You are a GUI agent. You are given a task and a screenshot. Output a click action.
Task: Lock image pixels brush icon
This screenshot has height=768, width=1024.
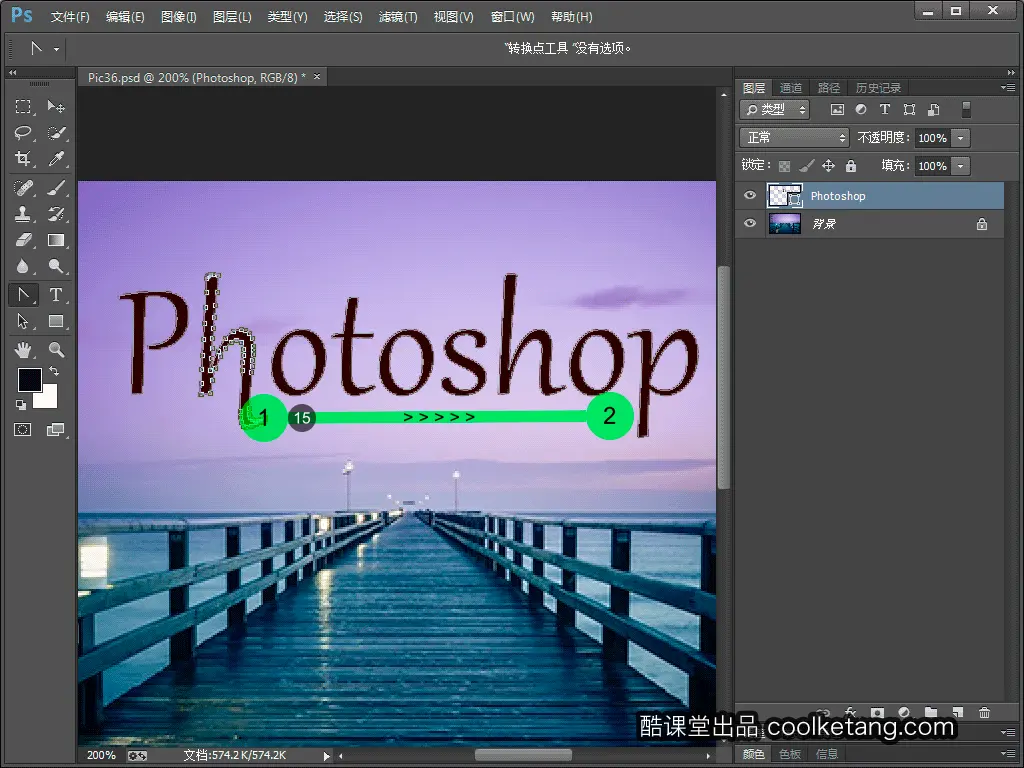tap(807, 166)
